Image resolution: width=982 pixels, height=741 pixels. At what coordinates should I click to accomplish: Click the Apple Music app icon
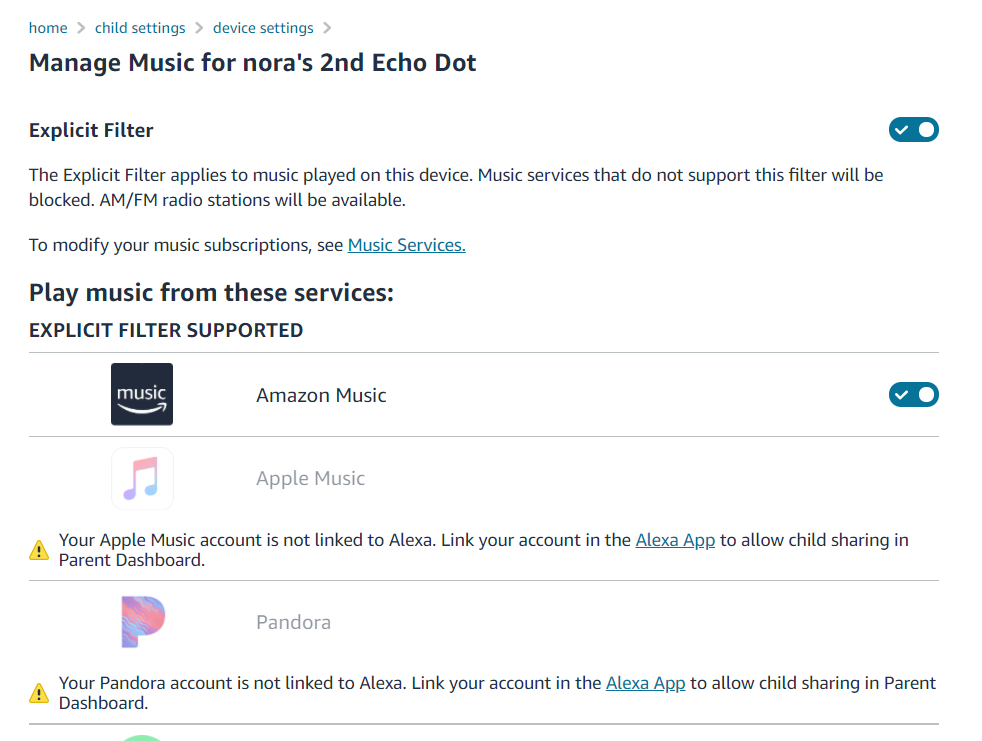pyautogui.click(x=141, y=478)
